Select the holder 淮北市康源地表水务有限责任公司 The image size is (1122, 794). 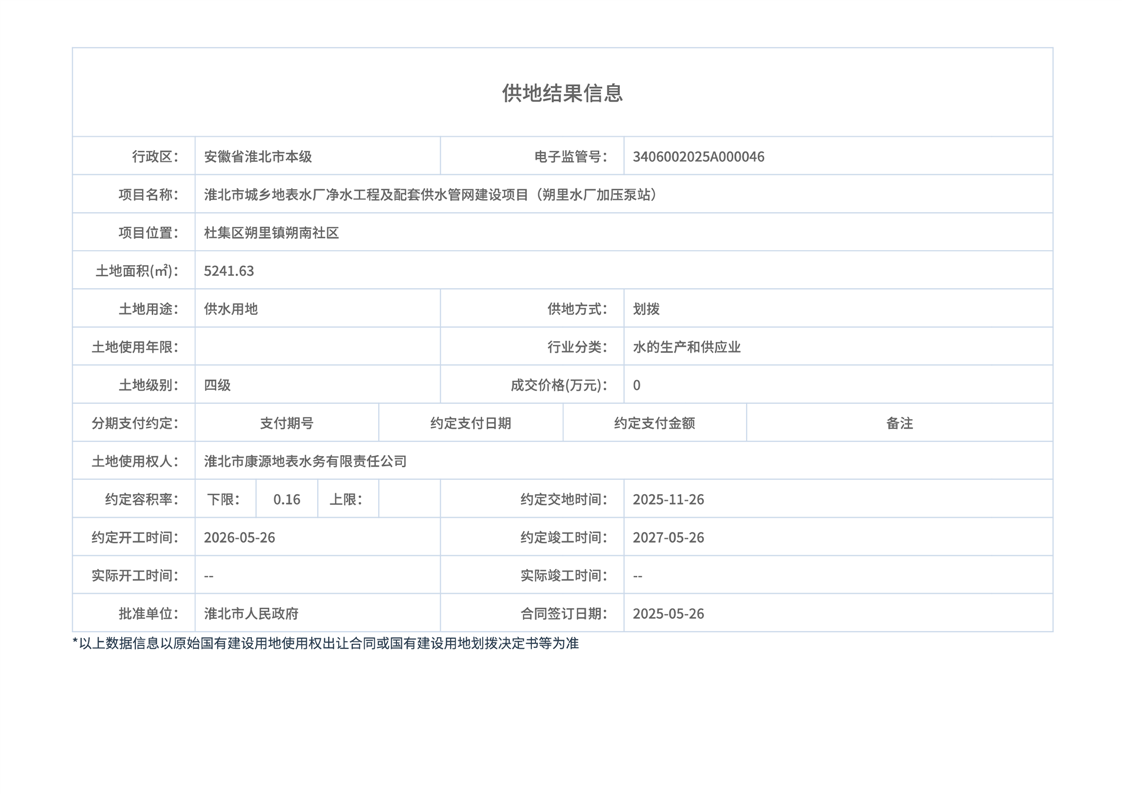tap(306, 461)
